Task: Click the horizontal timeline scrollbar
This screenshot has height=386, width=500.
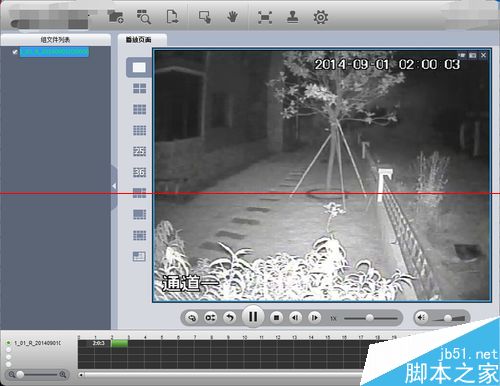Action: coord(223,375)
